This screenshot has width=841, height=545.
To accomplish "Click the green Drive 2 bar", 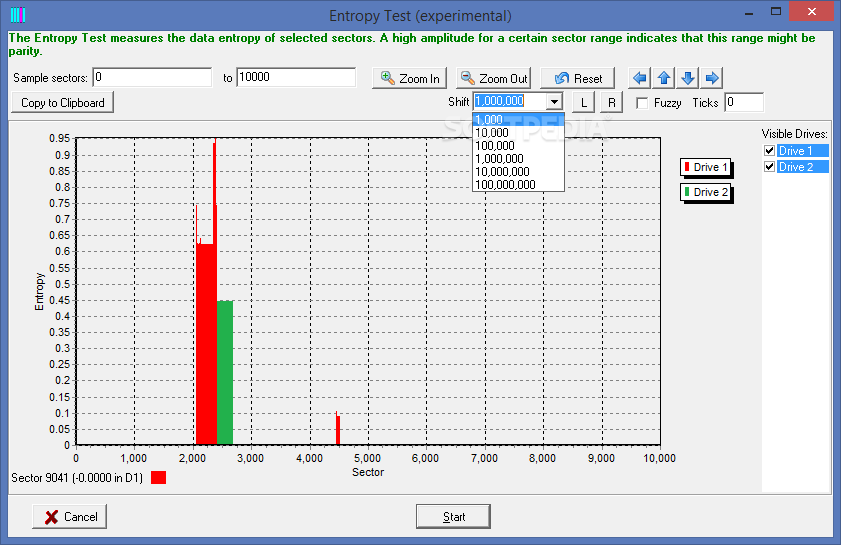I will click(225, 373).
